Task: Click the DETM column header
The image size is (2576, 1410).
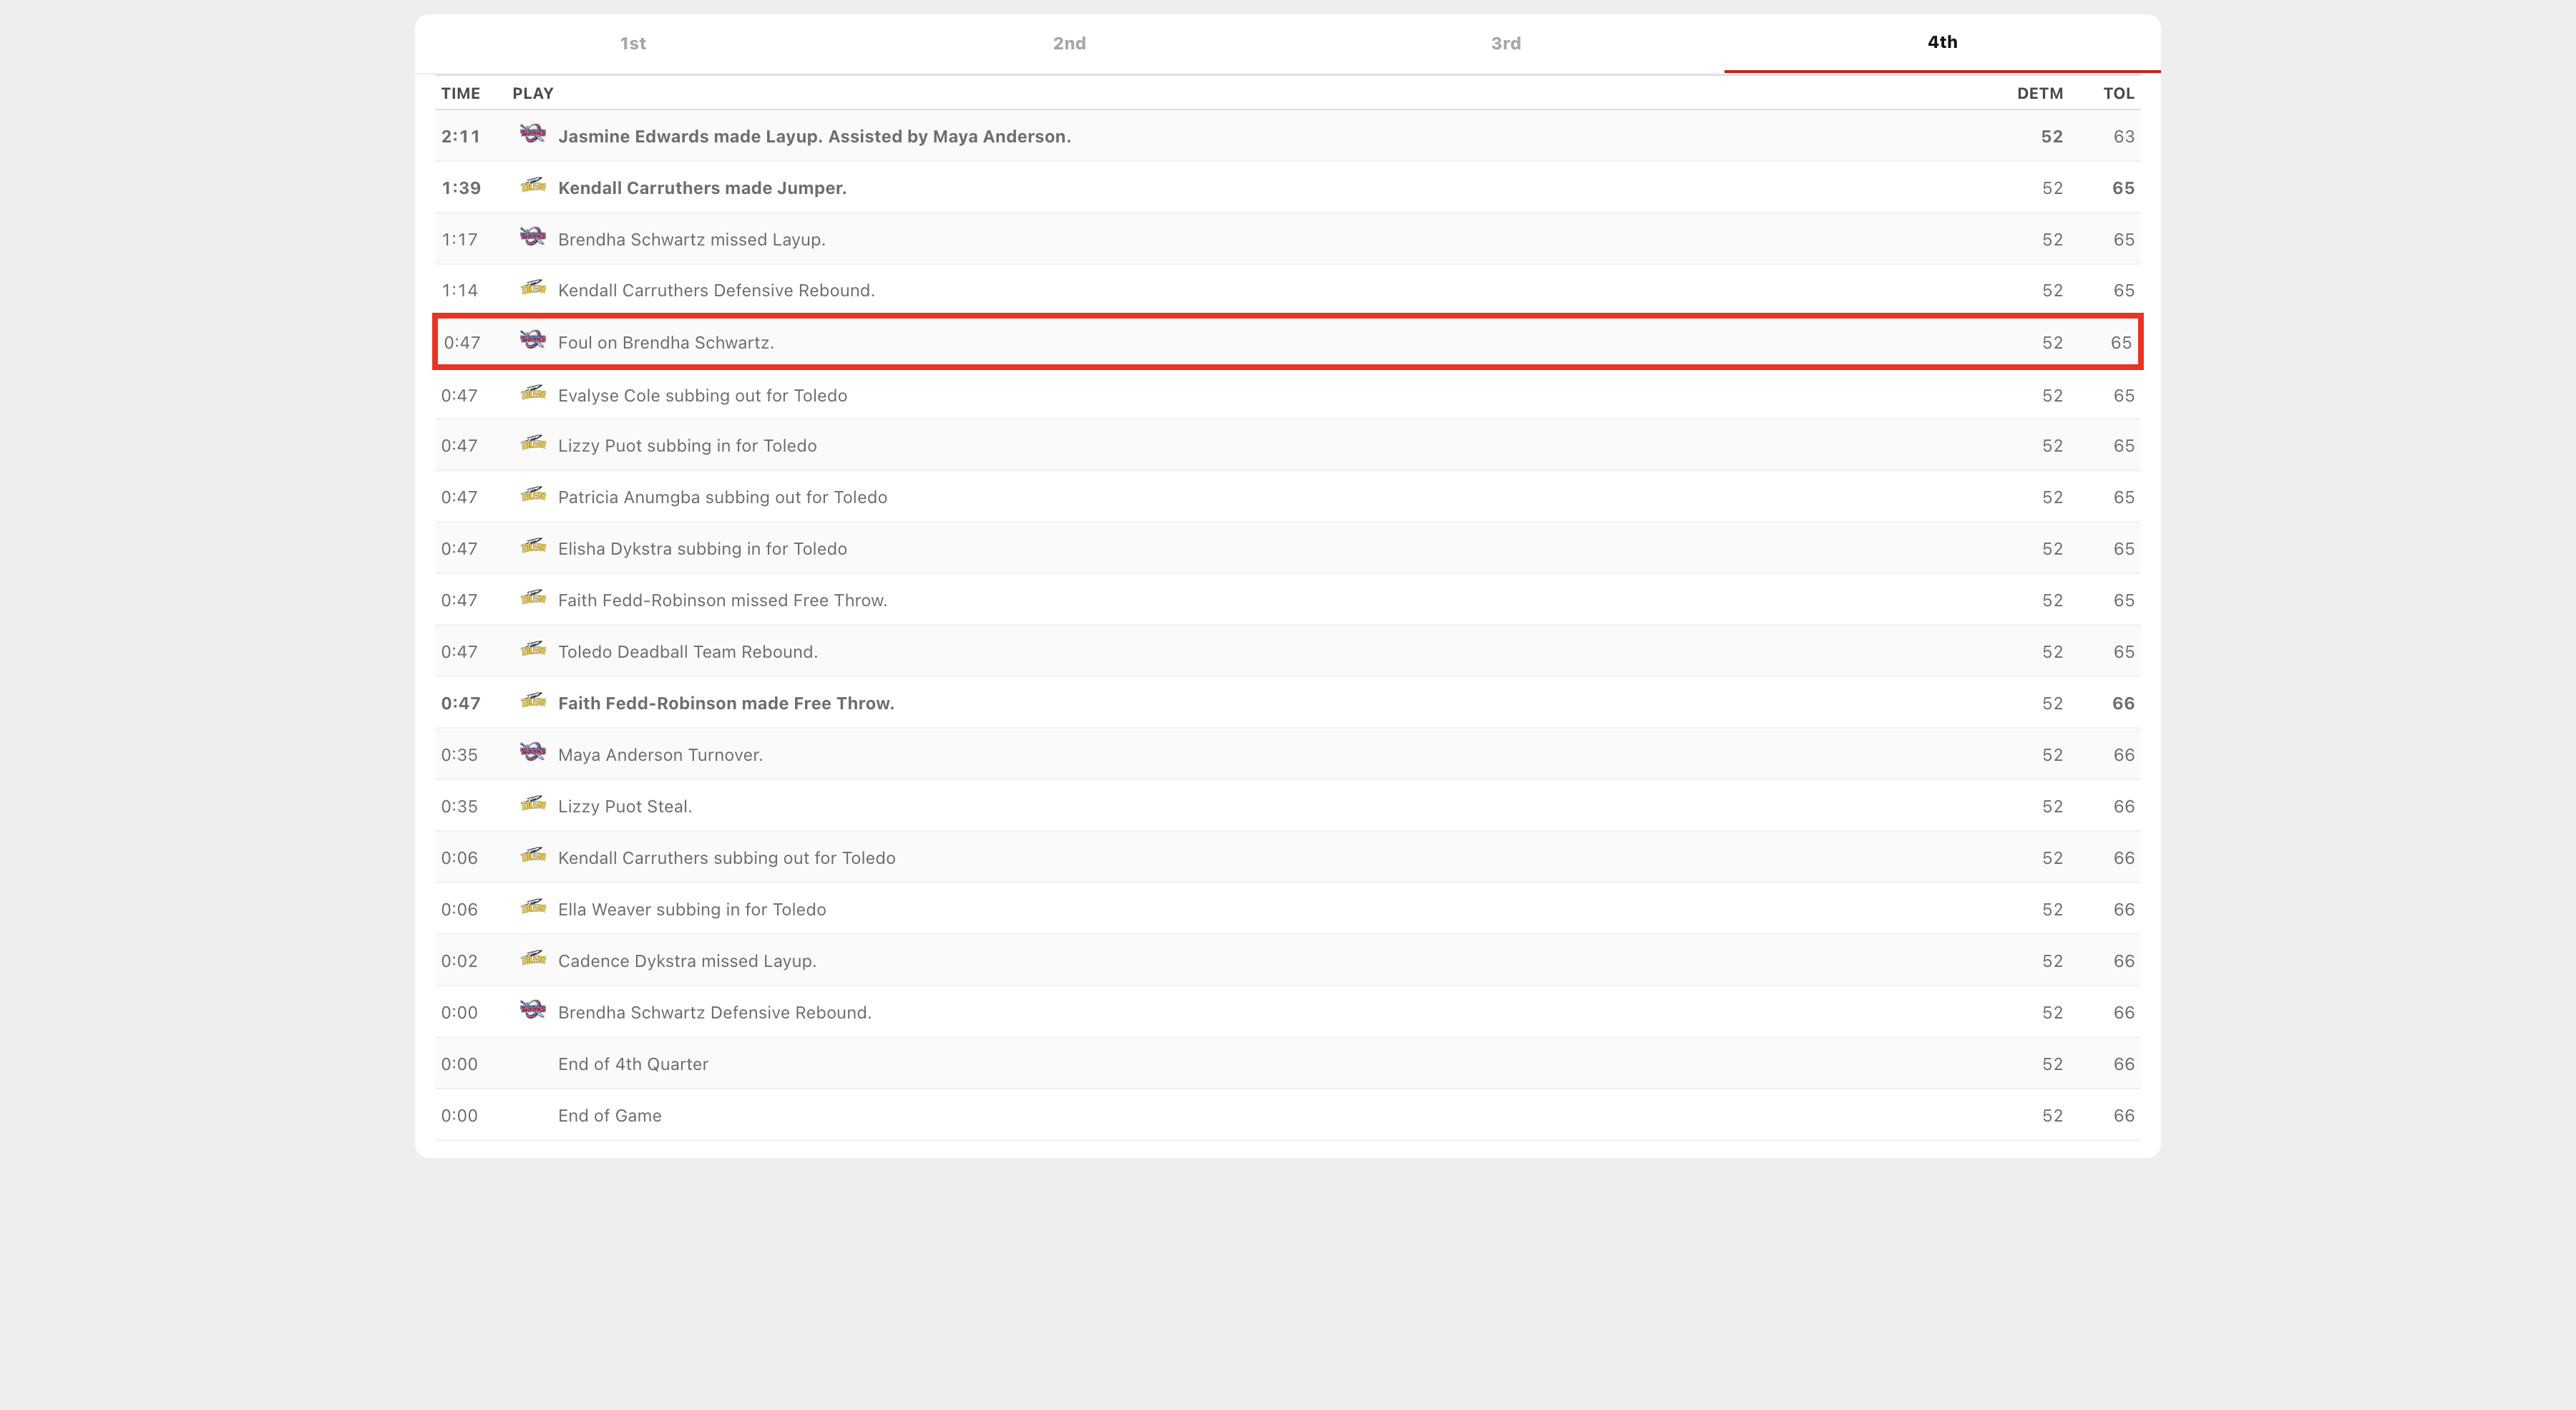Action: (2039, 93)
